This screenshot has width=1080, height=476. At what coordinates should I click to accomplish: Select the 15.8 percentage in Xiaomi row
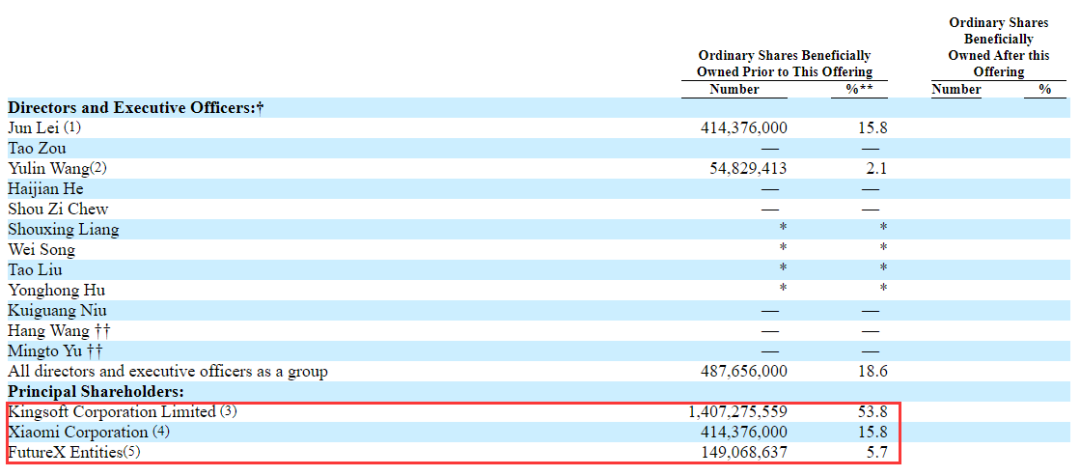[x=873, y=433]
